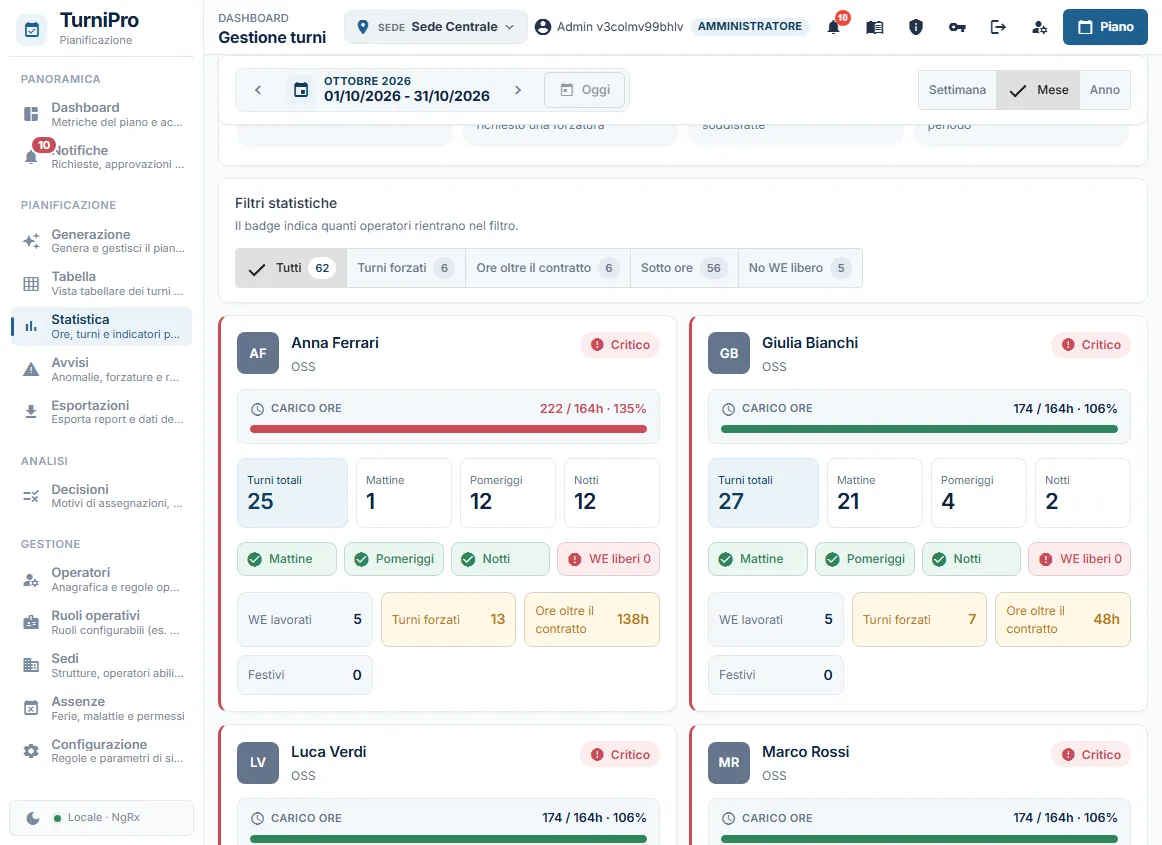Open Avvisi in the sidebar

(x=102, y=369)
